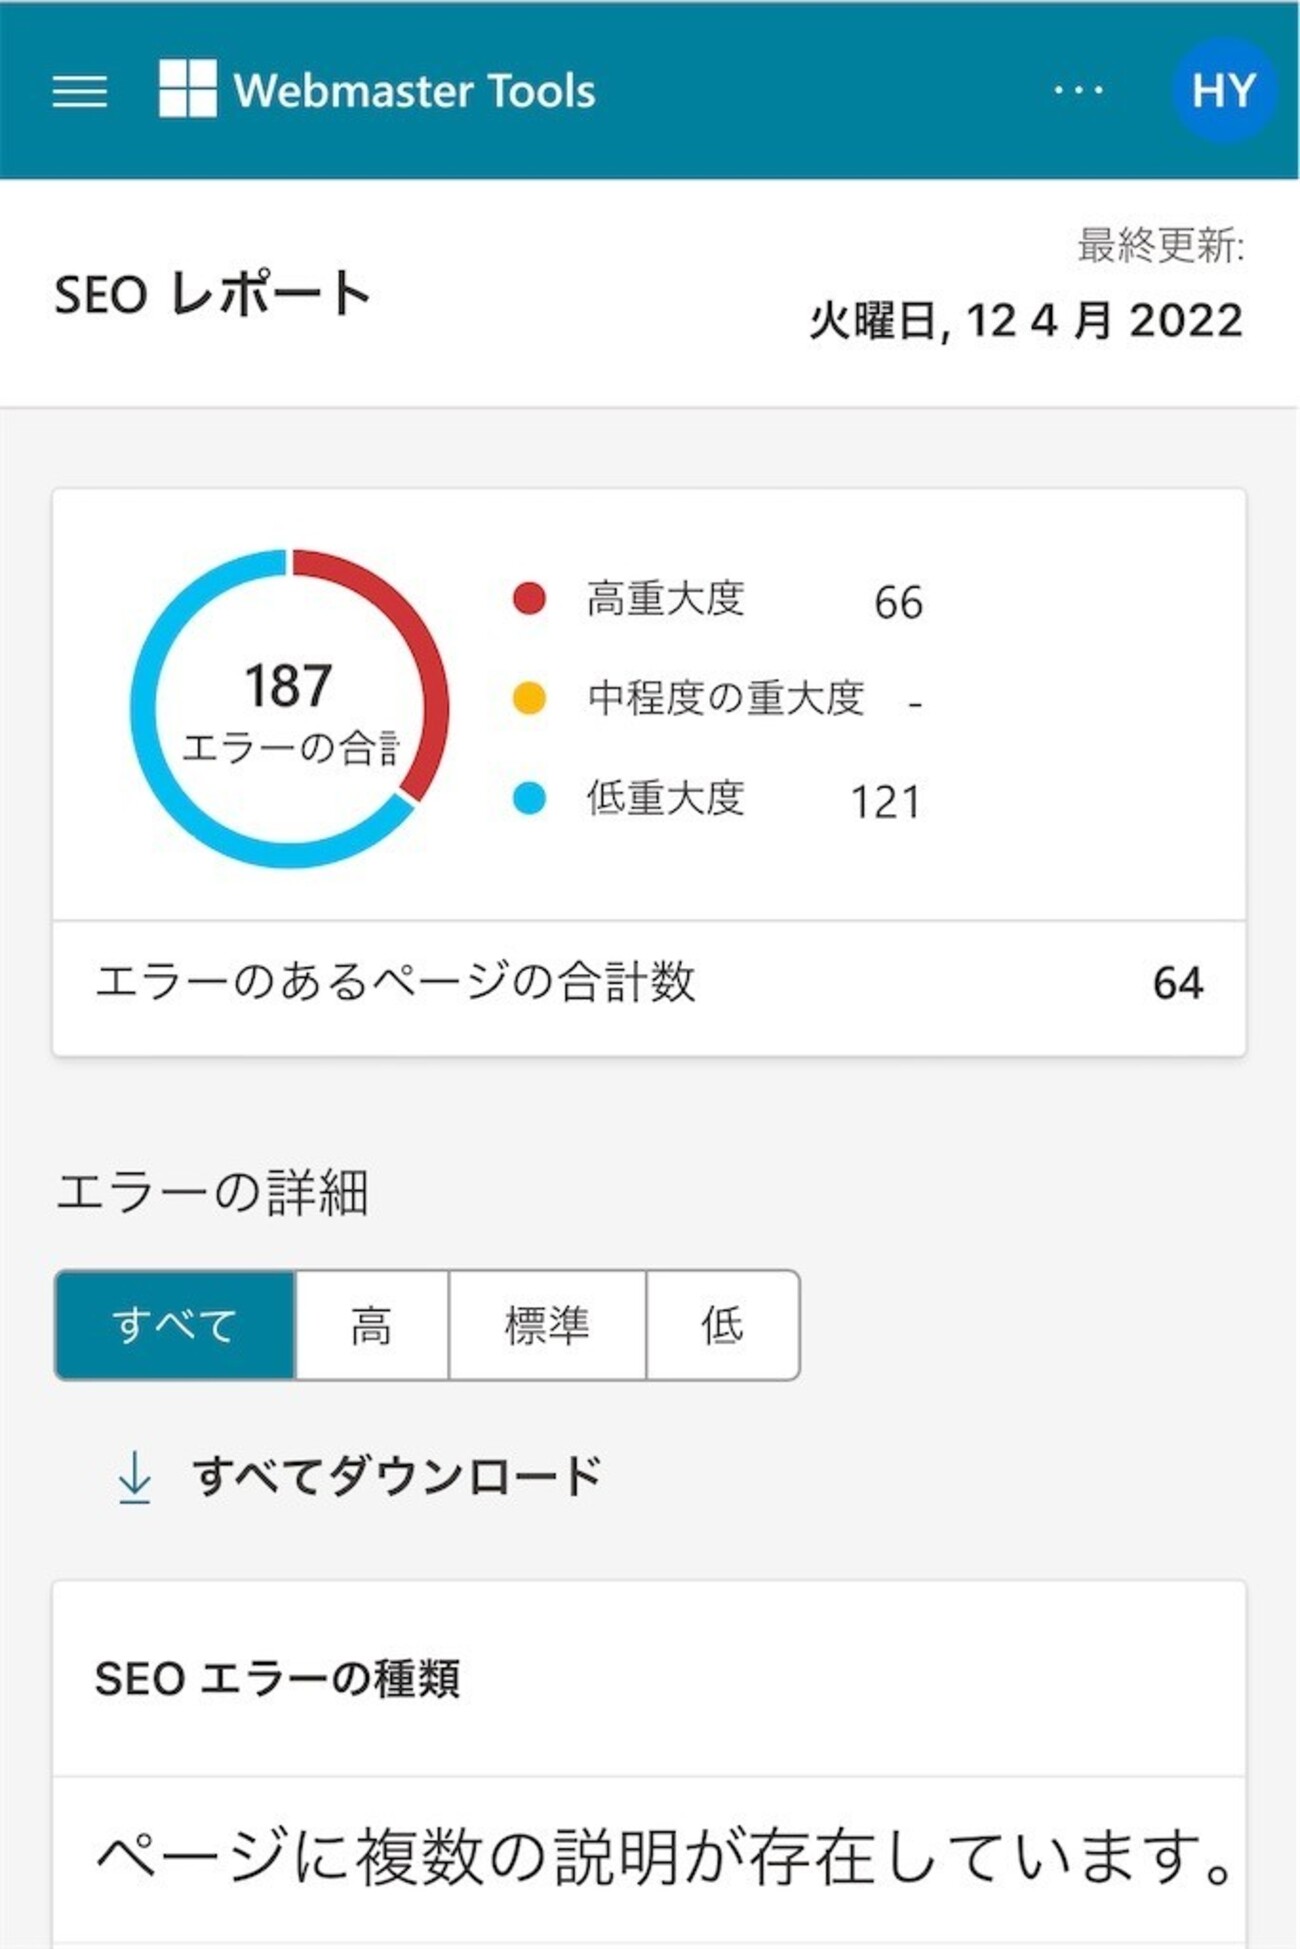The image size is (1300, 1949).
Task: Open the ページに複数の説明が存在しています error row
Action: (660, 1858)
